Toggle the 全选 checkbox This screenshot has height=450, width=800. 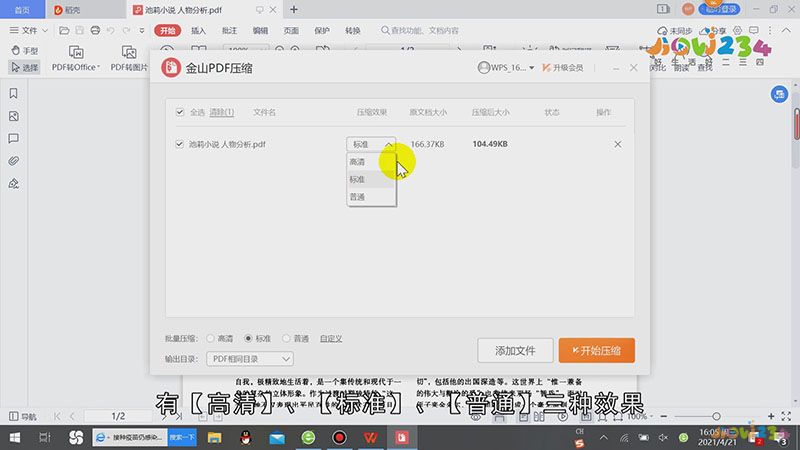[180, 112]
